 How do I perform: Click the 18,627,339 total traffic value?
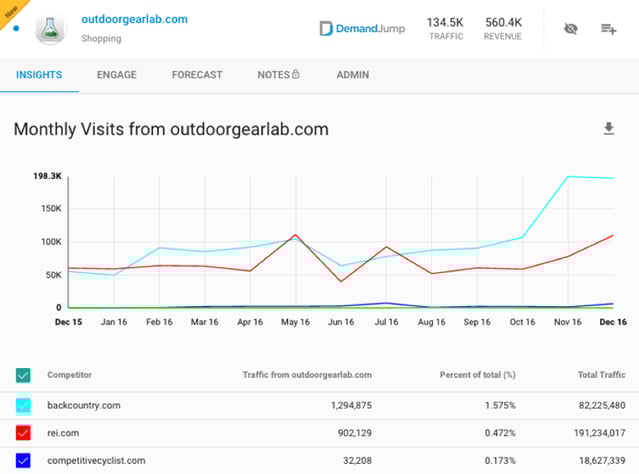point(602,461)
